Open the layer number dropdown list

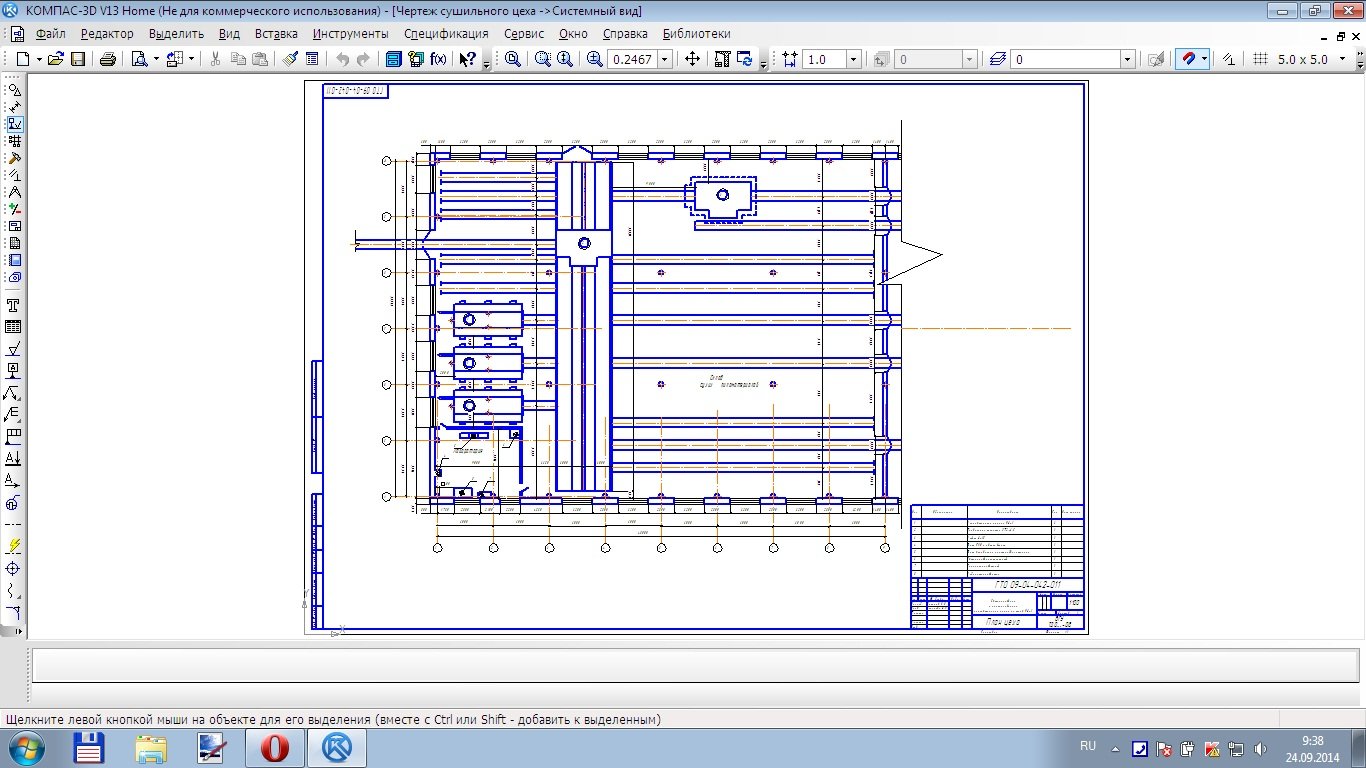click(1127, 59)
